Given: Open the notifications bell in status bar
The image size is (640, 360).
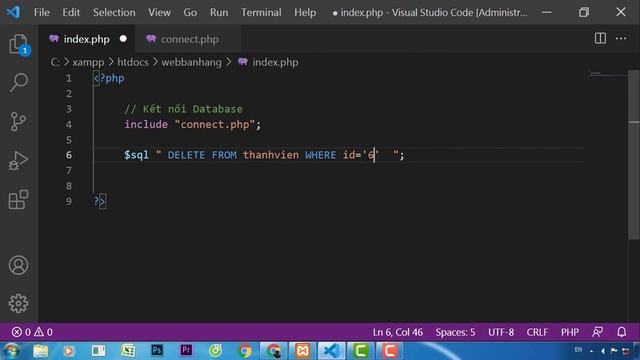Looking at the screenshot, I should coord(621,332).
